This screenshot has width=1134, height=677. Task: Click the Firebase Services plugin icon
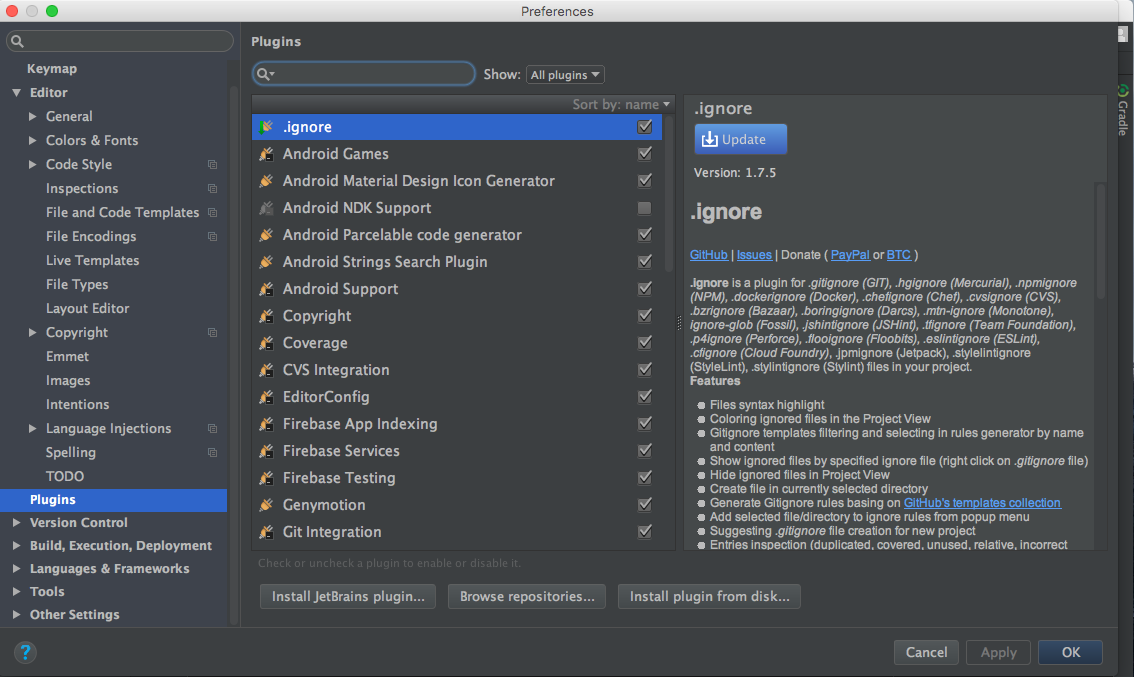[266, 451]
